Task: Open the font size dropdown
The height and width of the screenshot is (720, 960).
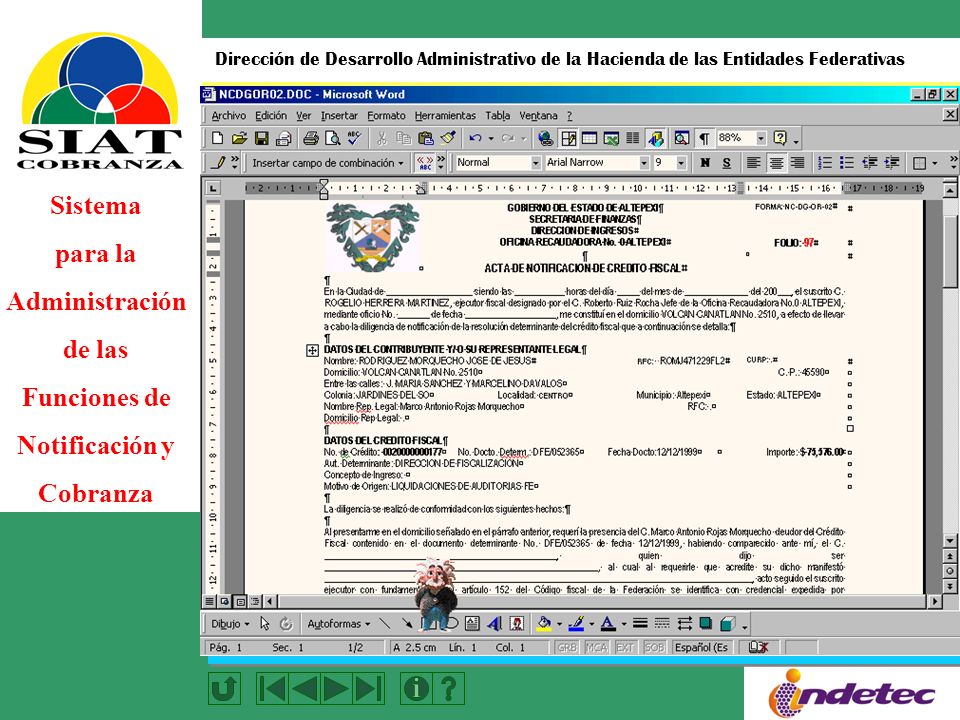Action: (x=681, y=163)
